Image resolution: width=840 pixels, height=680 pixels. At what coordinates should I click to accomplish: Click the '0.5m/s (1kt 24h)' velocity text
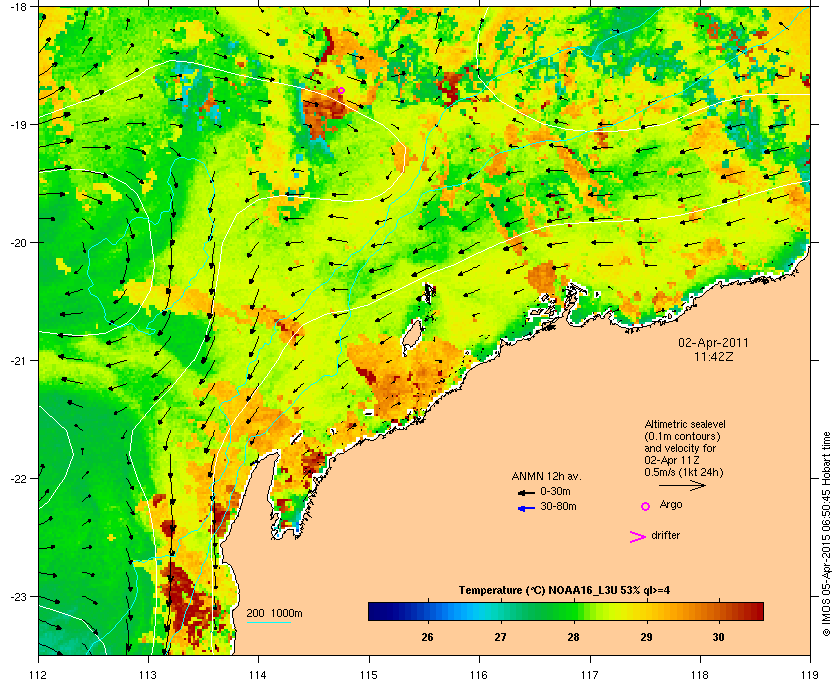pos(684,472)
